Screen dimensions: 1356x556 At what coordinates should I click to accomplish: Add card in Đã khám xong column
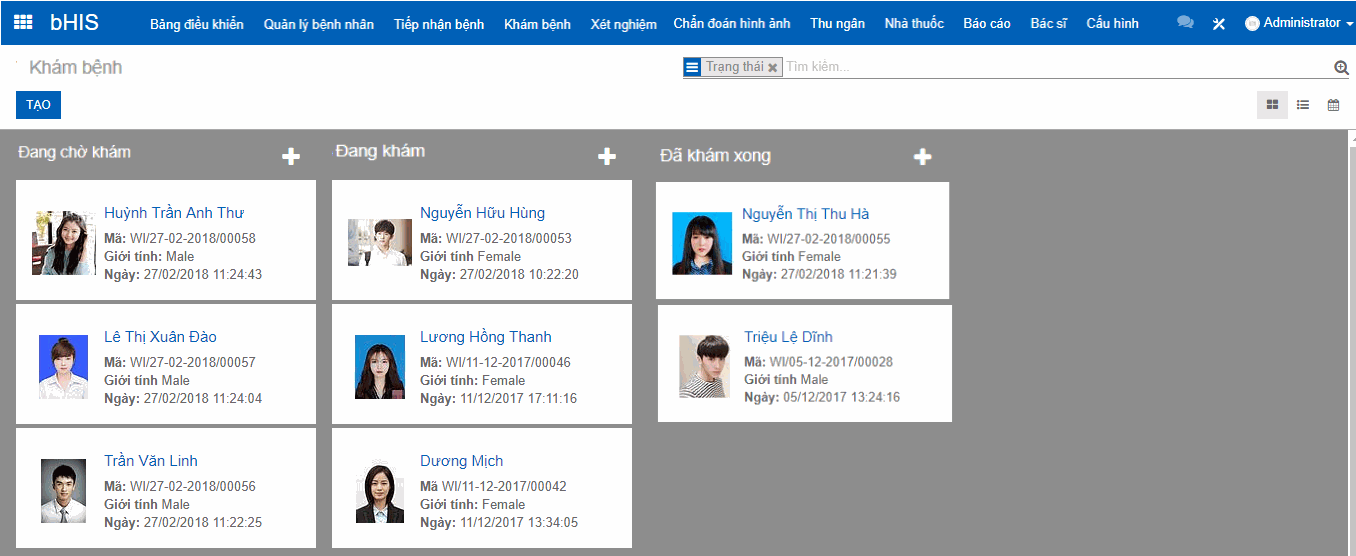coord(923,156)
